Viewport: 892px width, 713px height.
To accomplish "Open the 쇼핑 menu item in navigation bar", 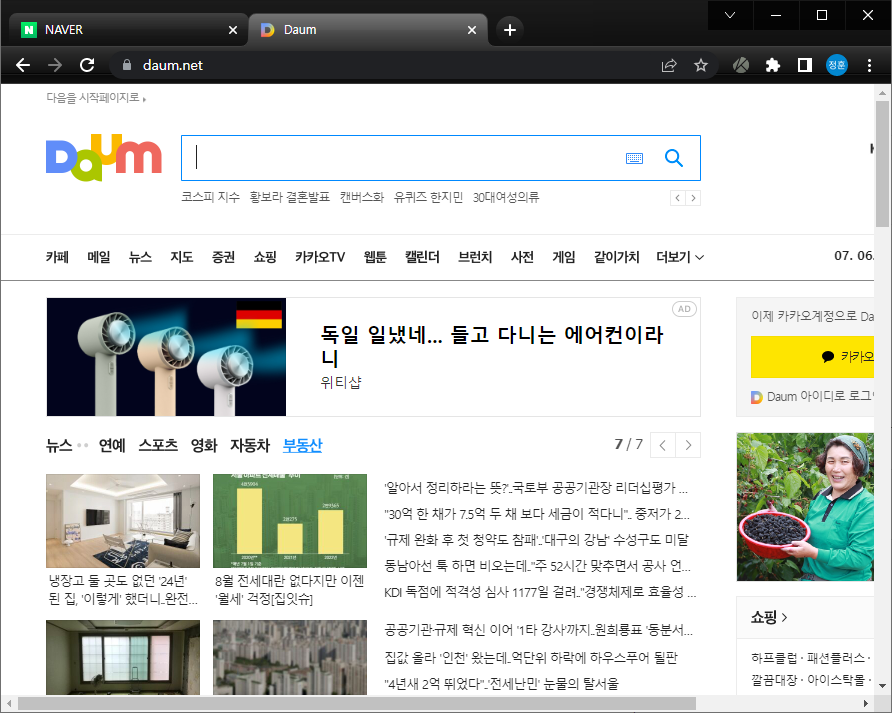I will click(265, 257).
